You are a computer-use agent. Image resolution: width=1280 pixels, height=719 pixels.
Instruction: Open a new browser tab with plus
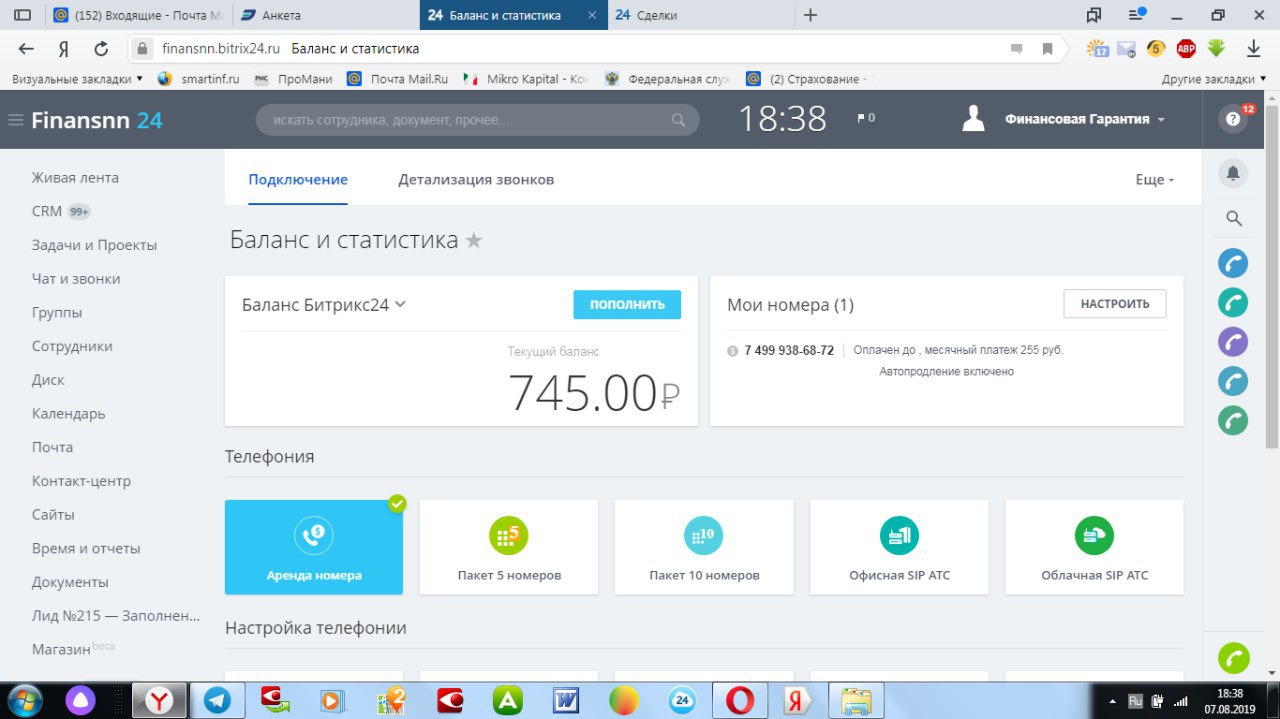click(x=810, y=15)
